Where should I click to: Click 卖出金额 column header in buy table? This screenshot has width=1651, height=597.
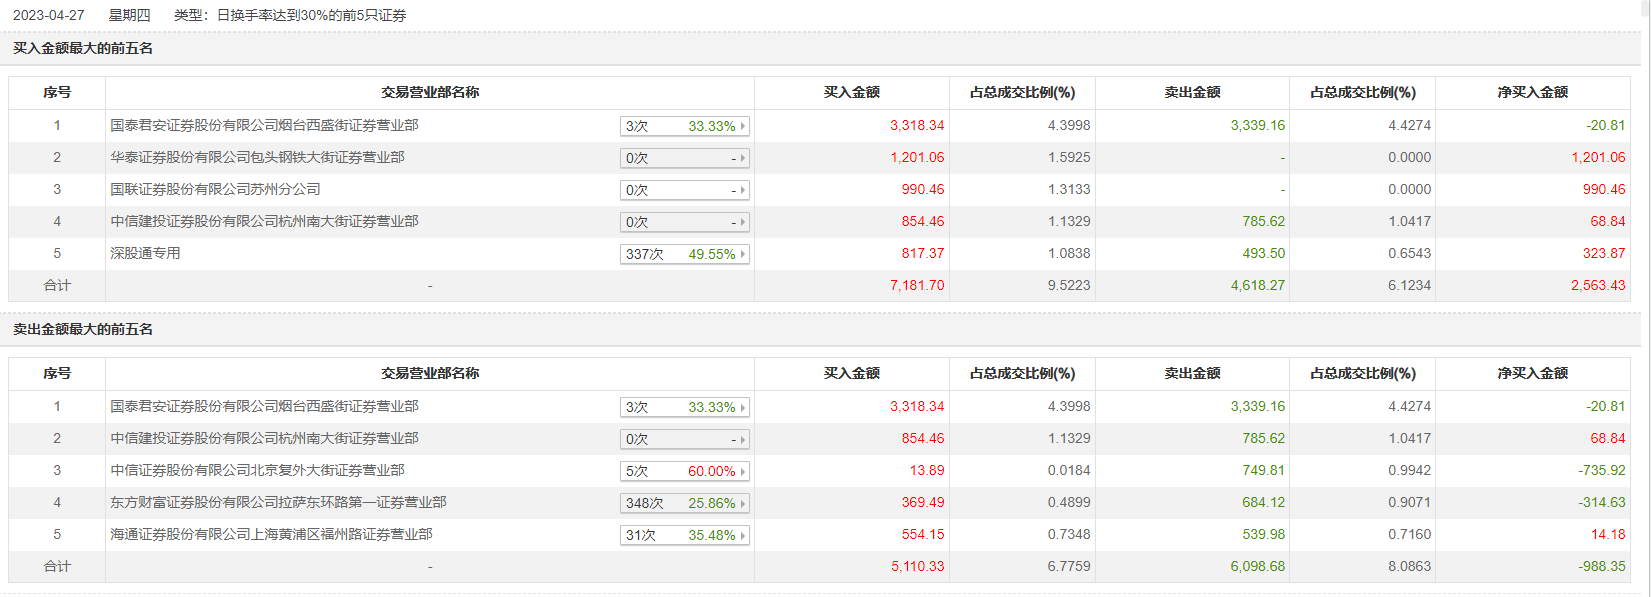(x=1192, y=92)
